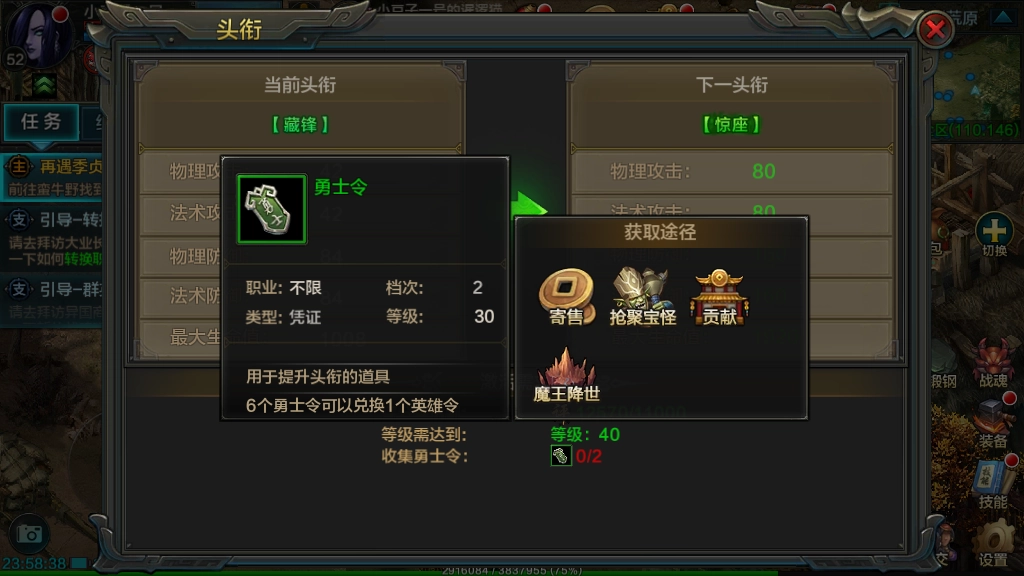Screen dimensions: 1024x576
Task: Expand the green double-chevron under avatar
Action: pyautogui.click(x=44, y=85)
